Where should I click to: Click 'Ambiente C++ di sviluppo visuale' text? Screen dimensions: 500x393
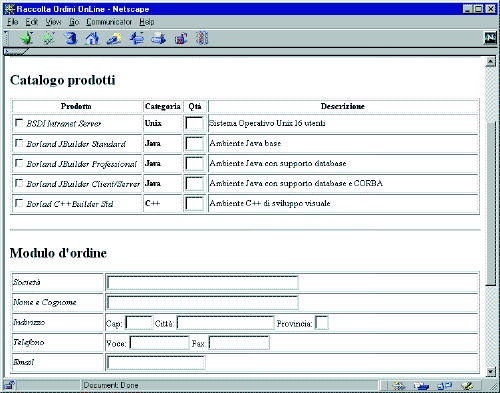pos(270,203)
